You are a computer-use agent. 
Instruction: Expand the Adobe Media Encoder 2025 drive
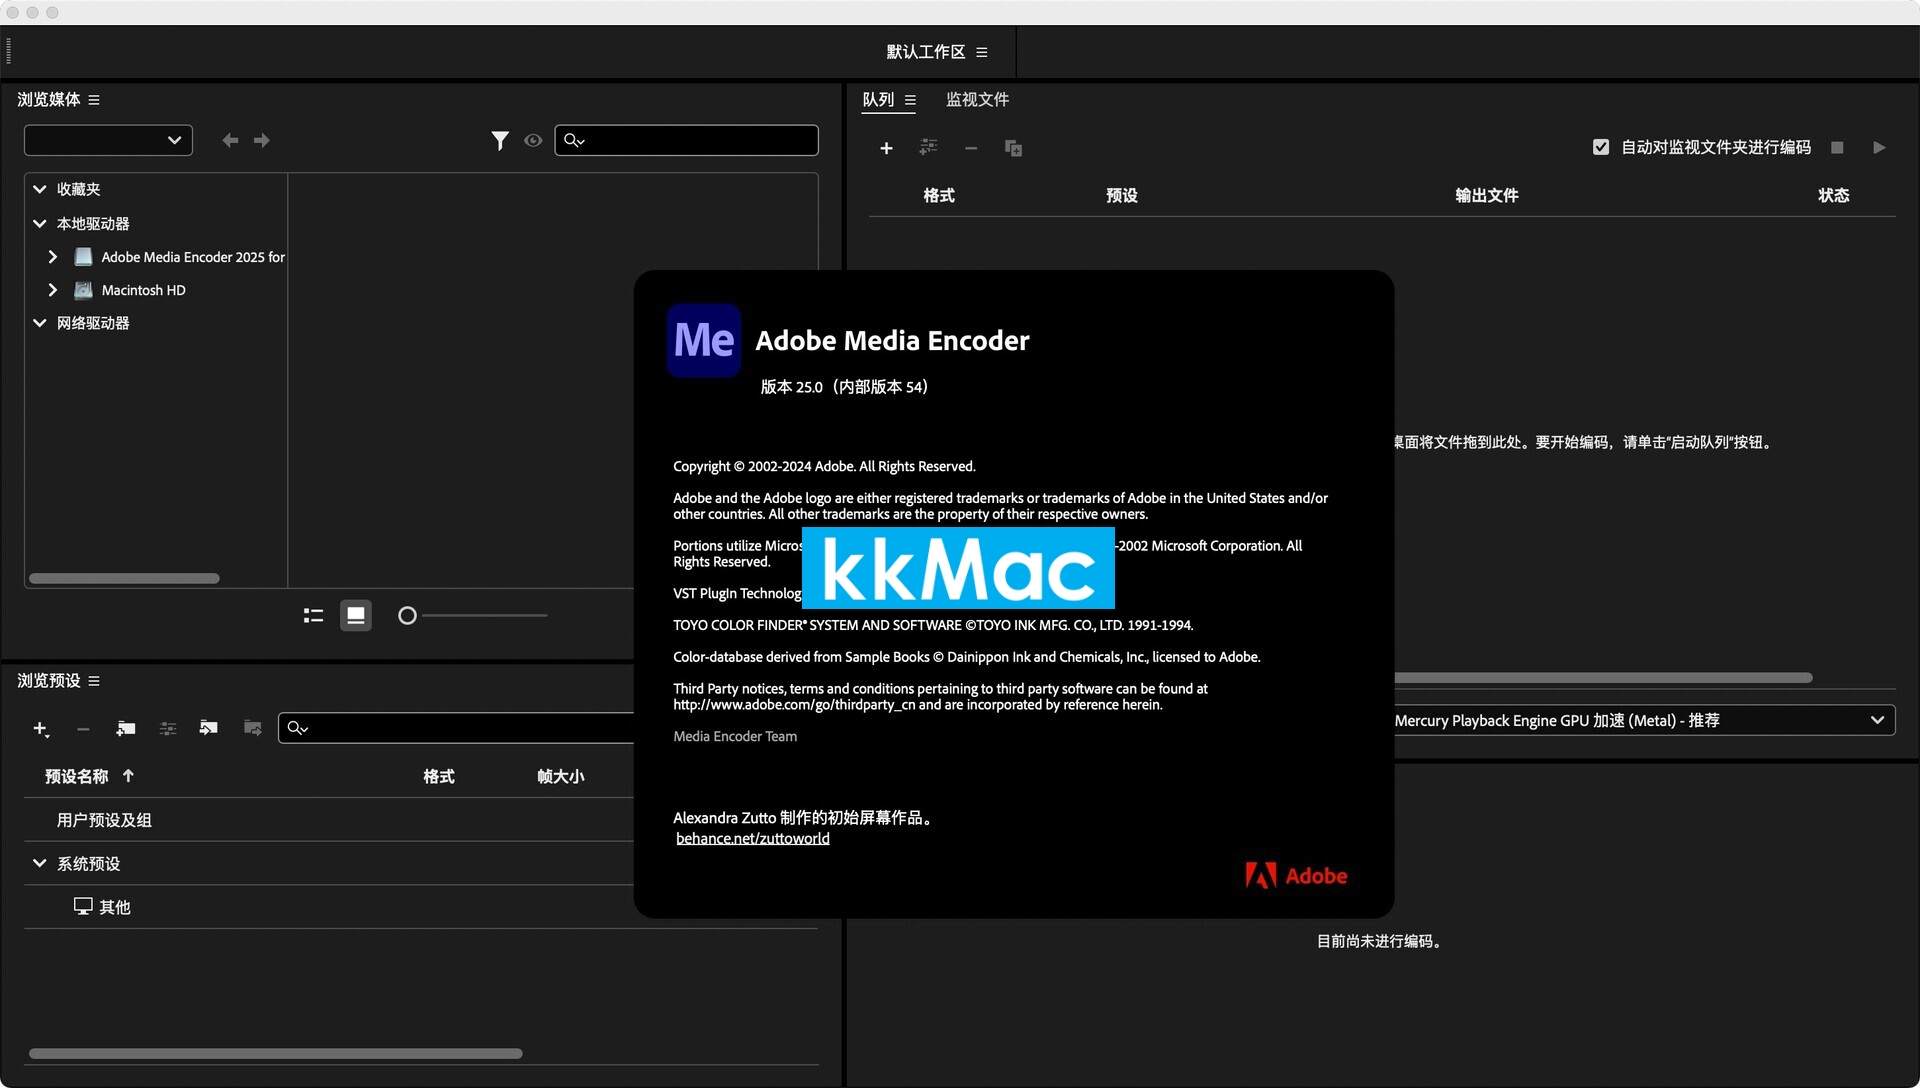point(53,257)
